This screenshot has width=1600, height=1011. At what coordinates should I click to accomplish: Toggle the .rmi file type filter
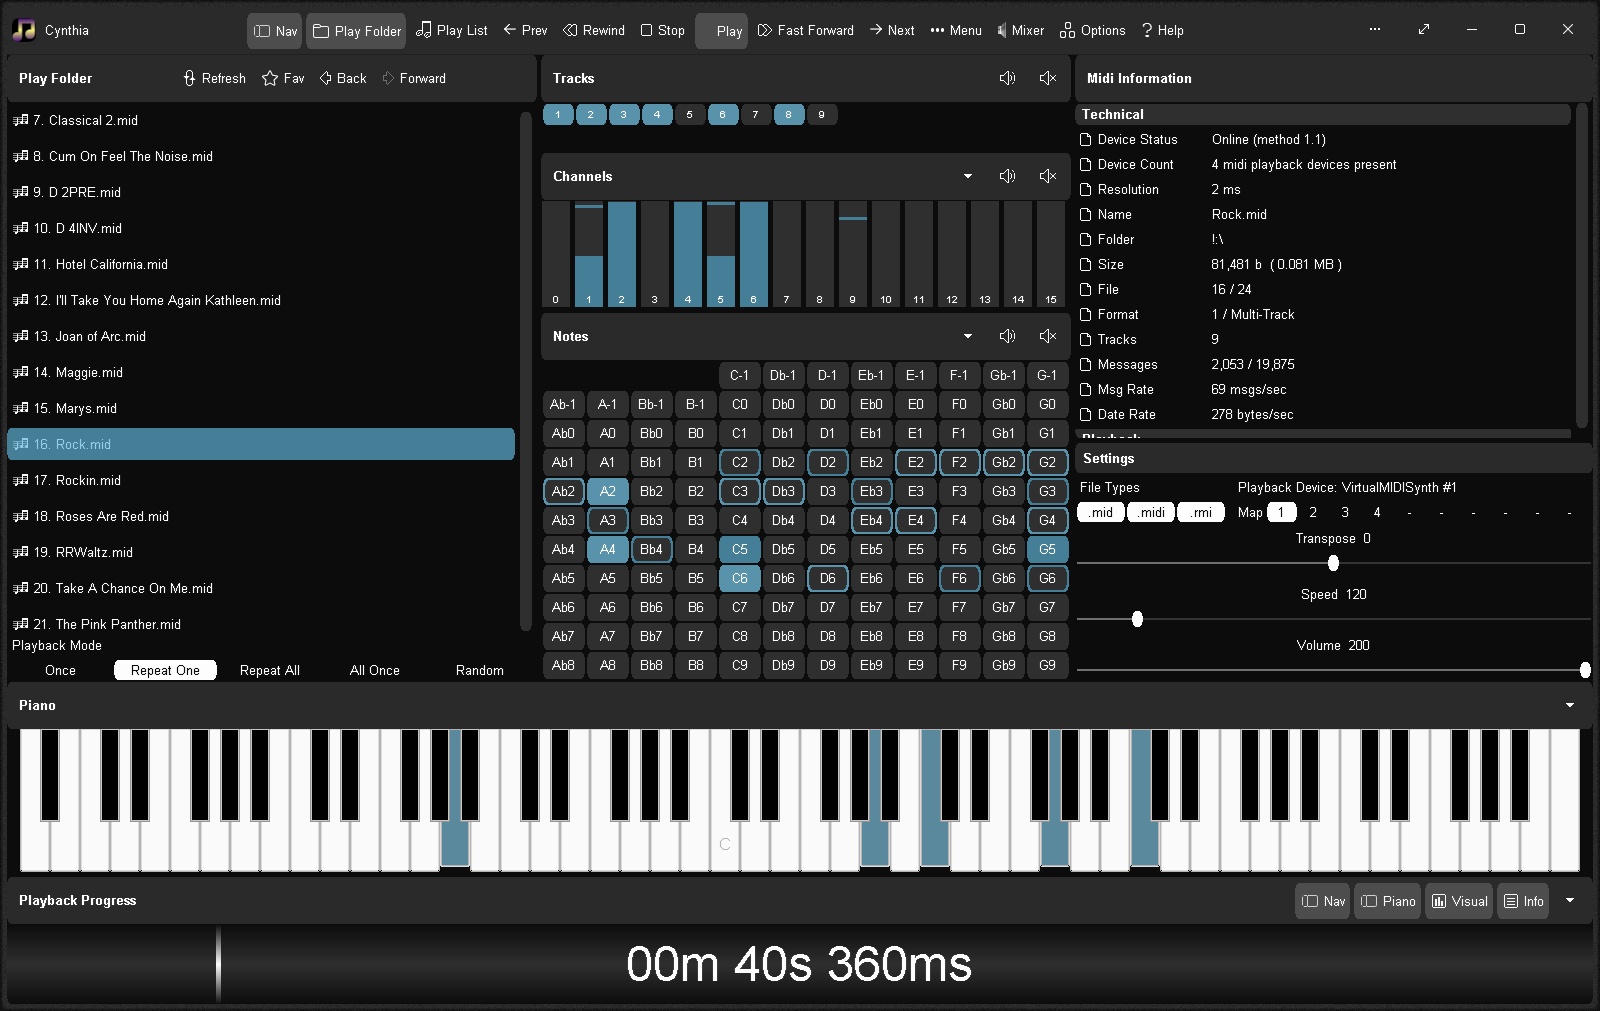click(1201, 512)
